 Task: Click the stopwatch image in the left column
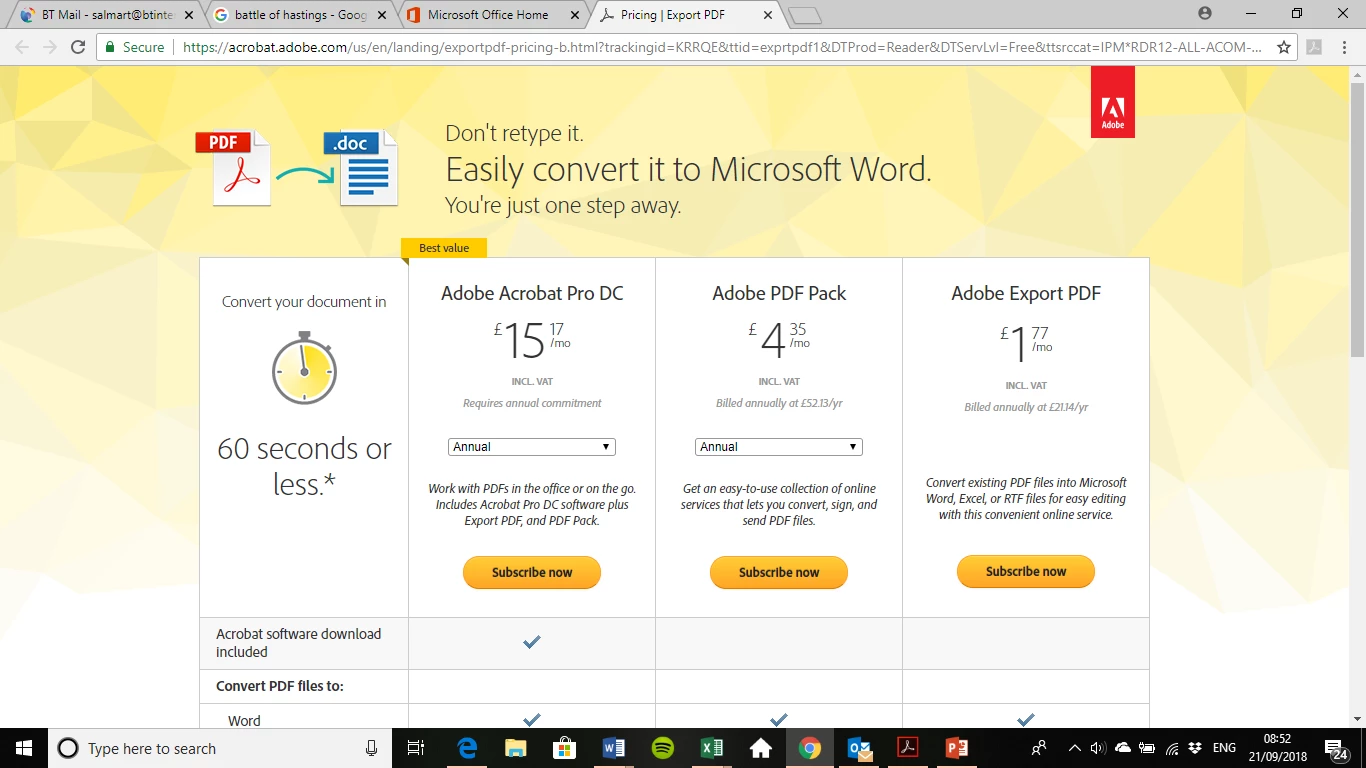304,367
